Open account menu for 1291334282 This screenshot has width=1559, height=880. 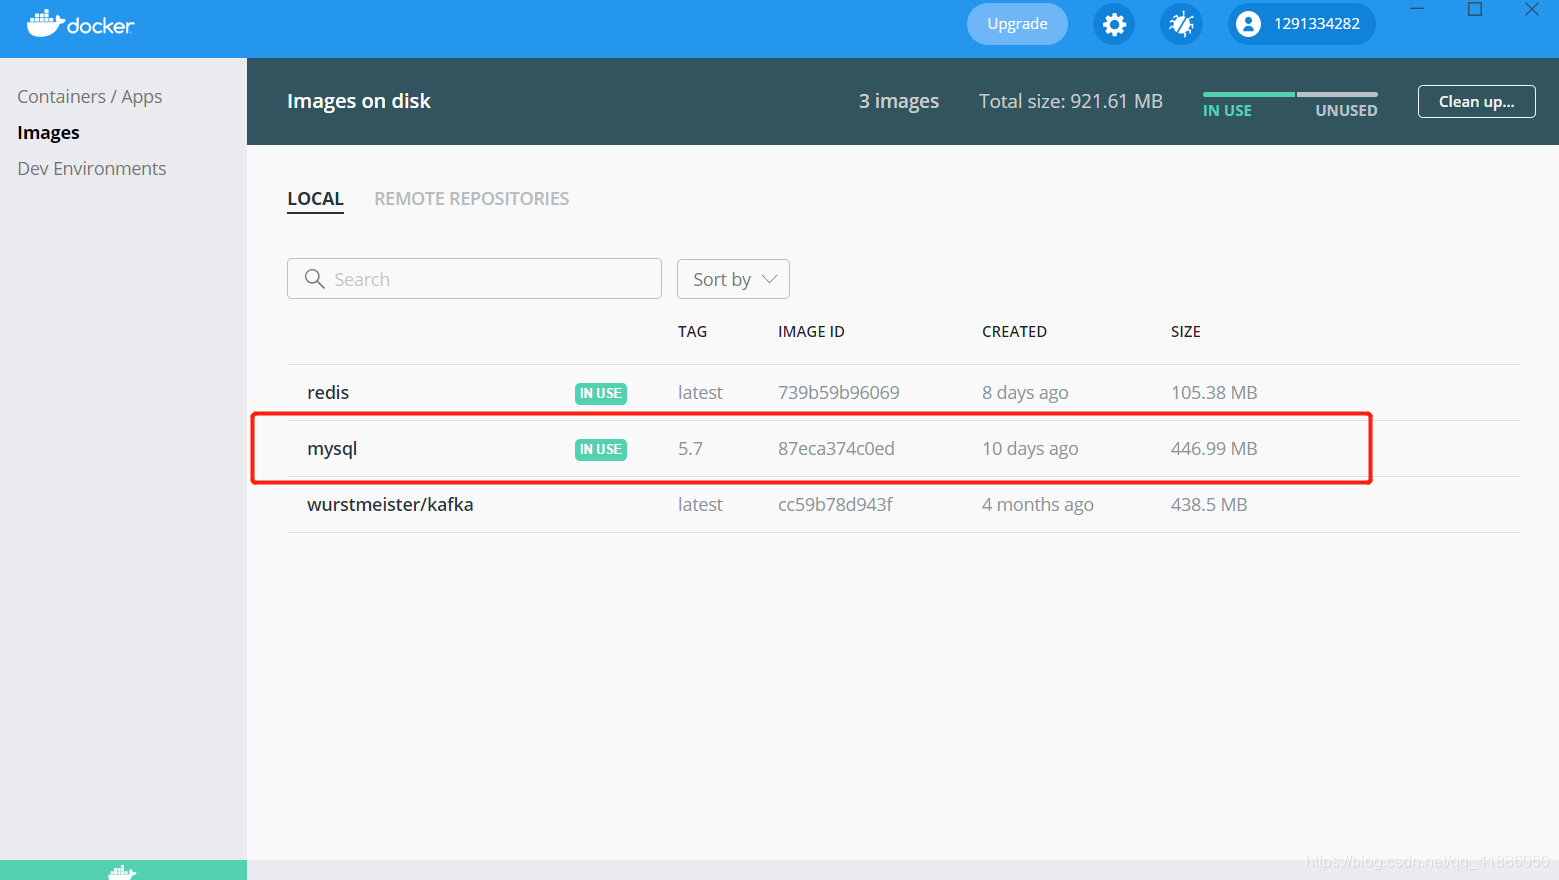[x=1300, y=24]
